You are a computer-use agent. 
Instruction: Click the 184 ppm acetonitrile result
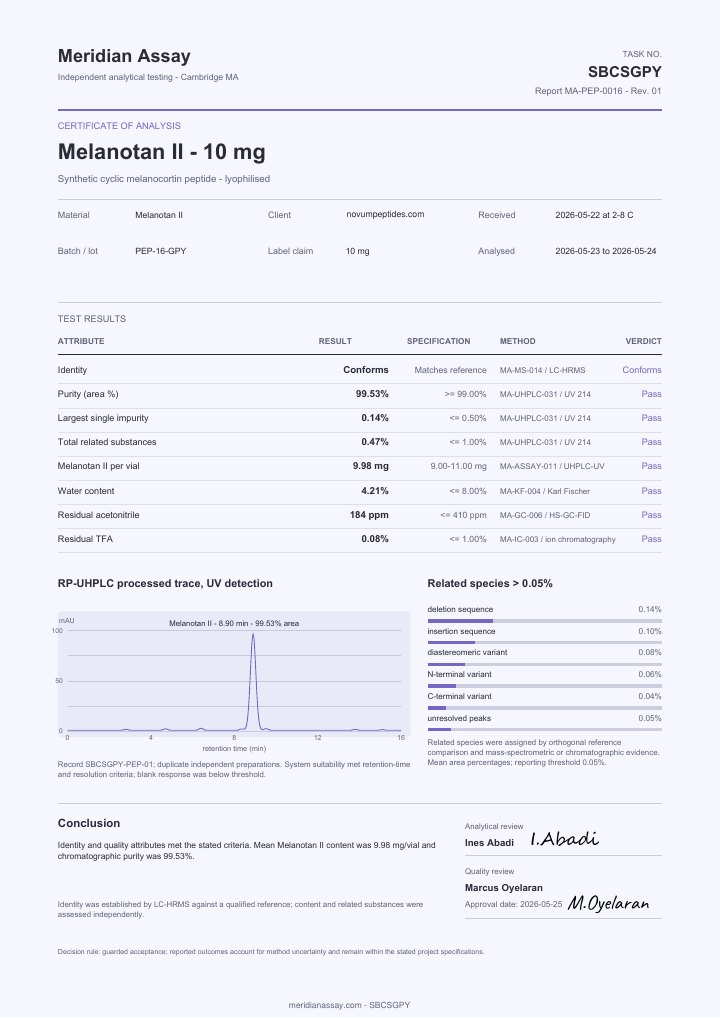(369, 515)
